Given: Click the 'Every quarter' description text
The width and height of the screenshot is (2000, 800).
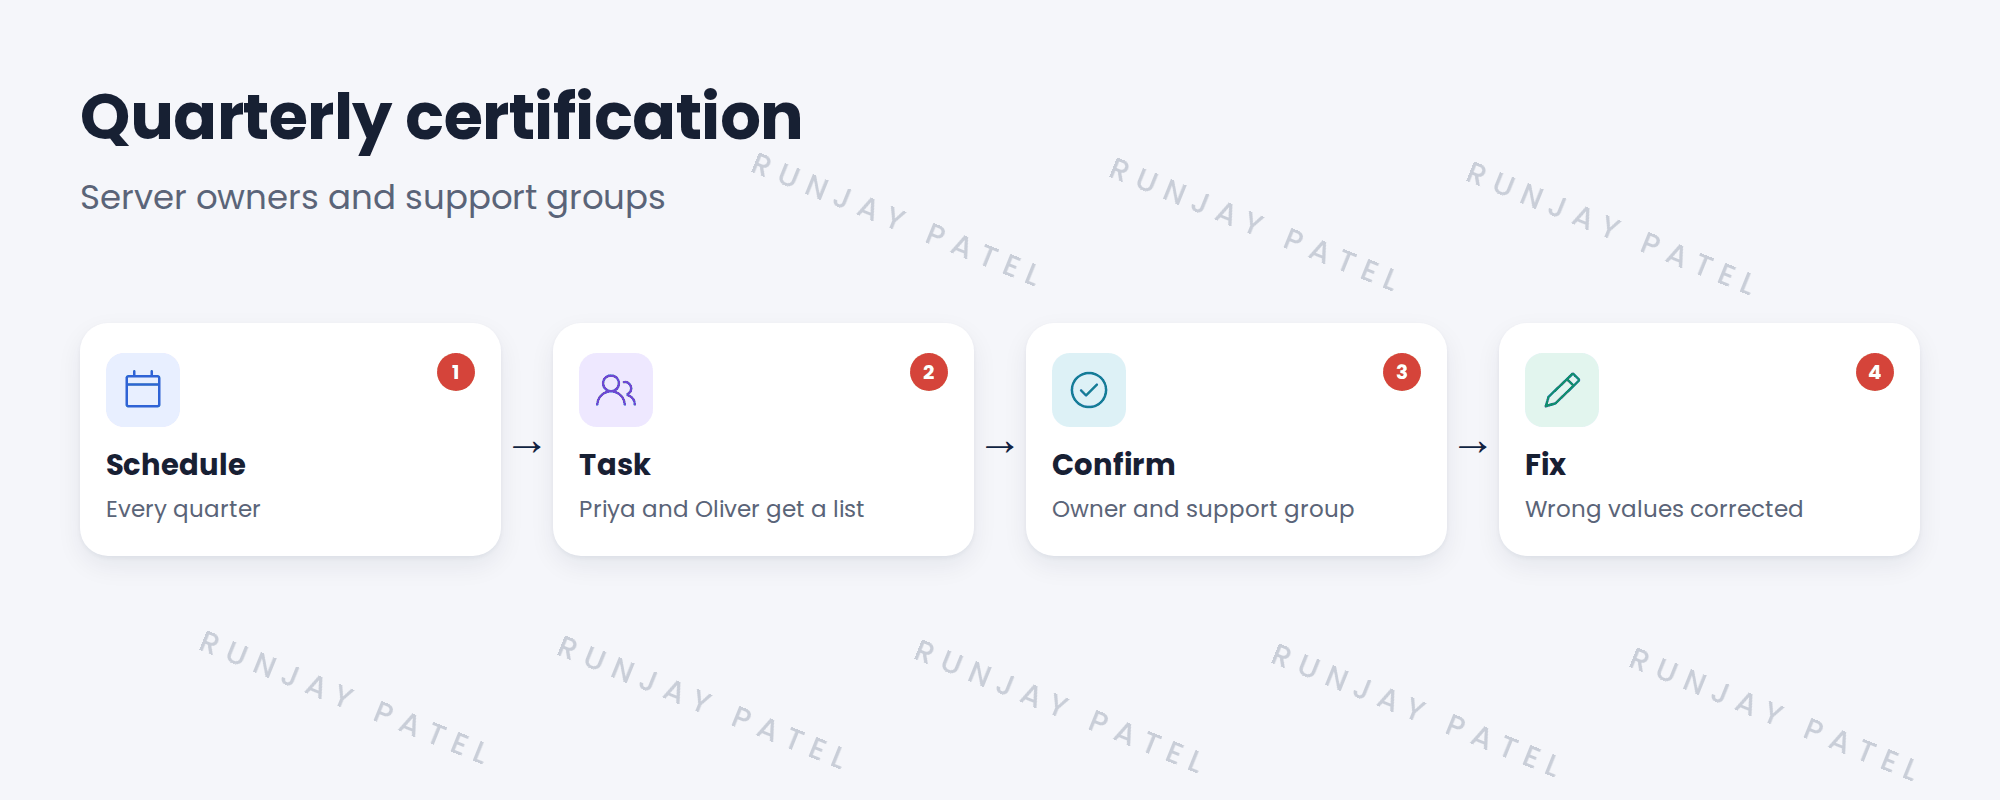Looking at the screenshot, I should tap(183, 509).
